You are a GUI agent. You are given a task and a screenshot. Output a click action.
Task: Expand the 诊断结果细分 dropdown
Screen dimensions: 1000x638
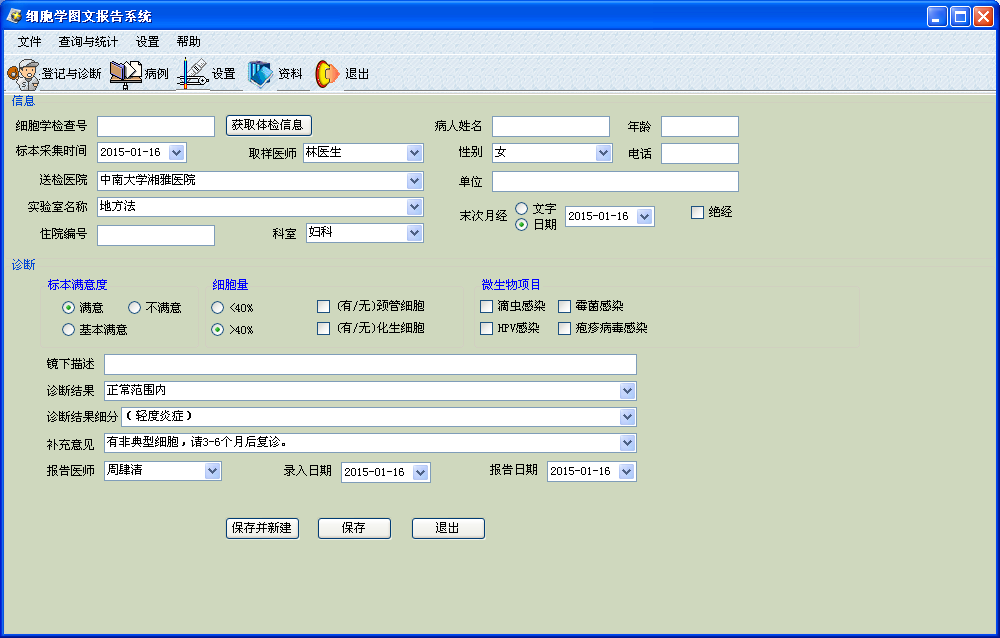click(628, 417)
